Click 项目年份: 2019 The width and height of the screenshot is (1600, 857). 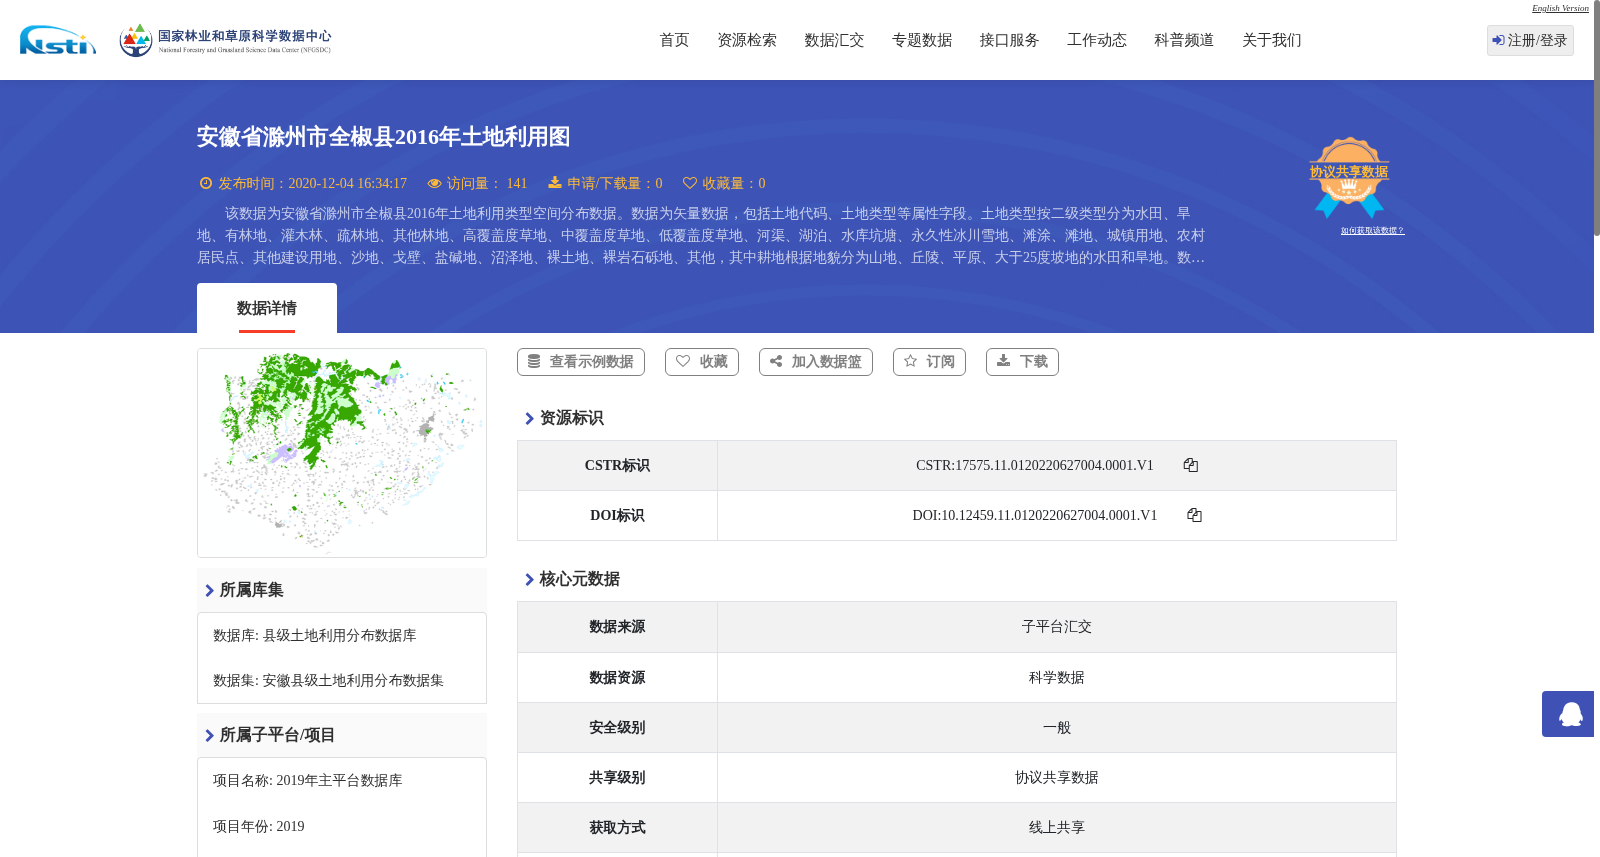coord(259,827)
